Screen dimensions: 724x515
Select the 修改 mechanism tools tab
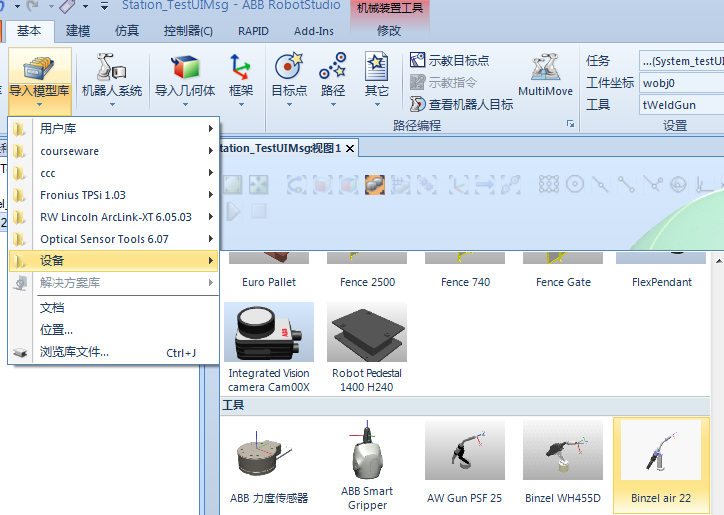(x=389, y=31)
